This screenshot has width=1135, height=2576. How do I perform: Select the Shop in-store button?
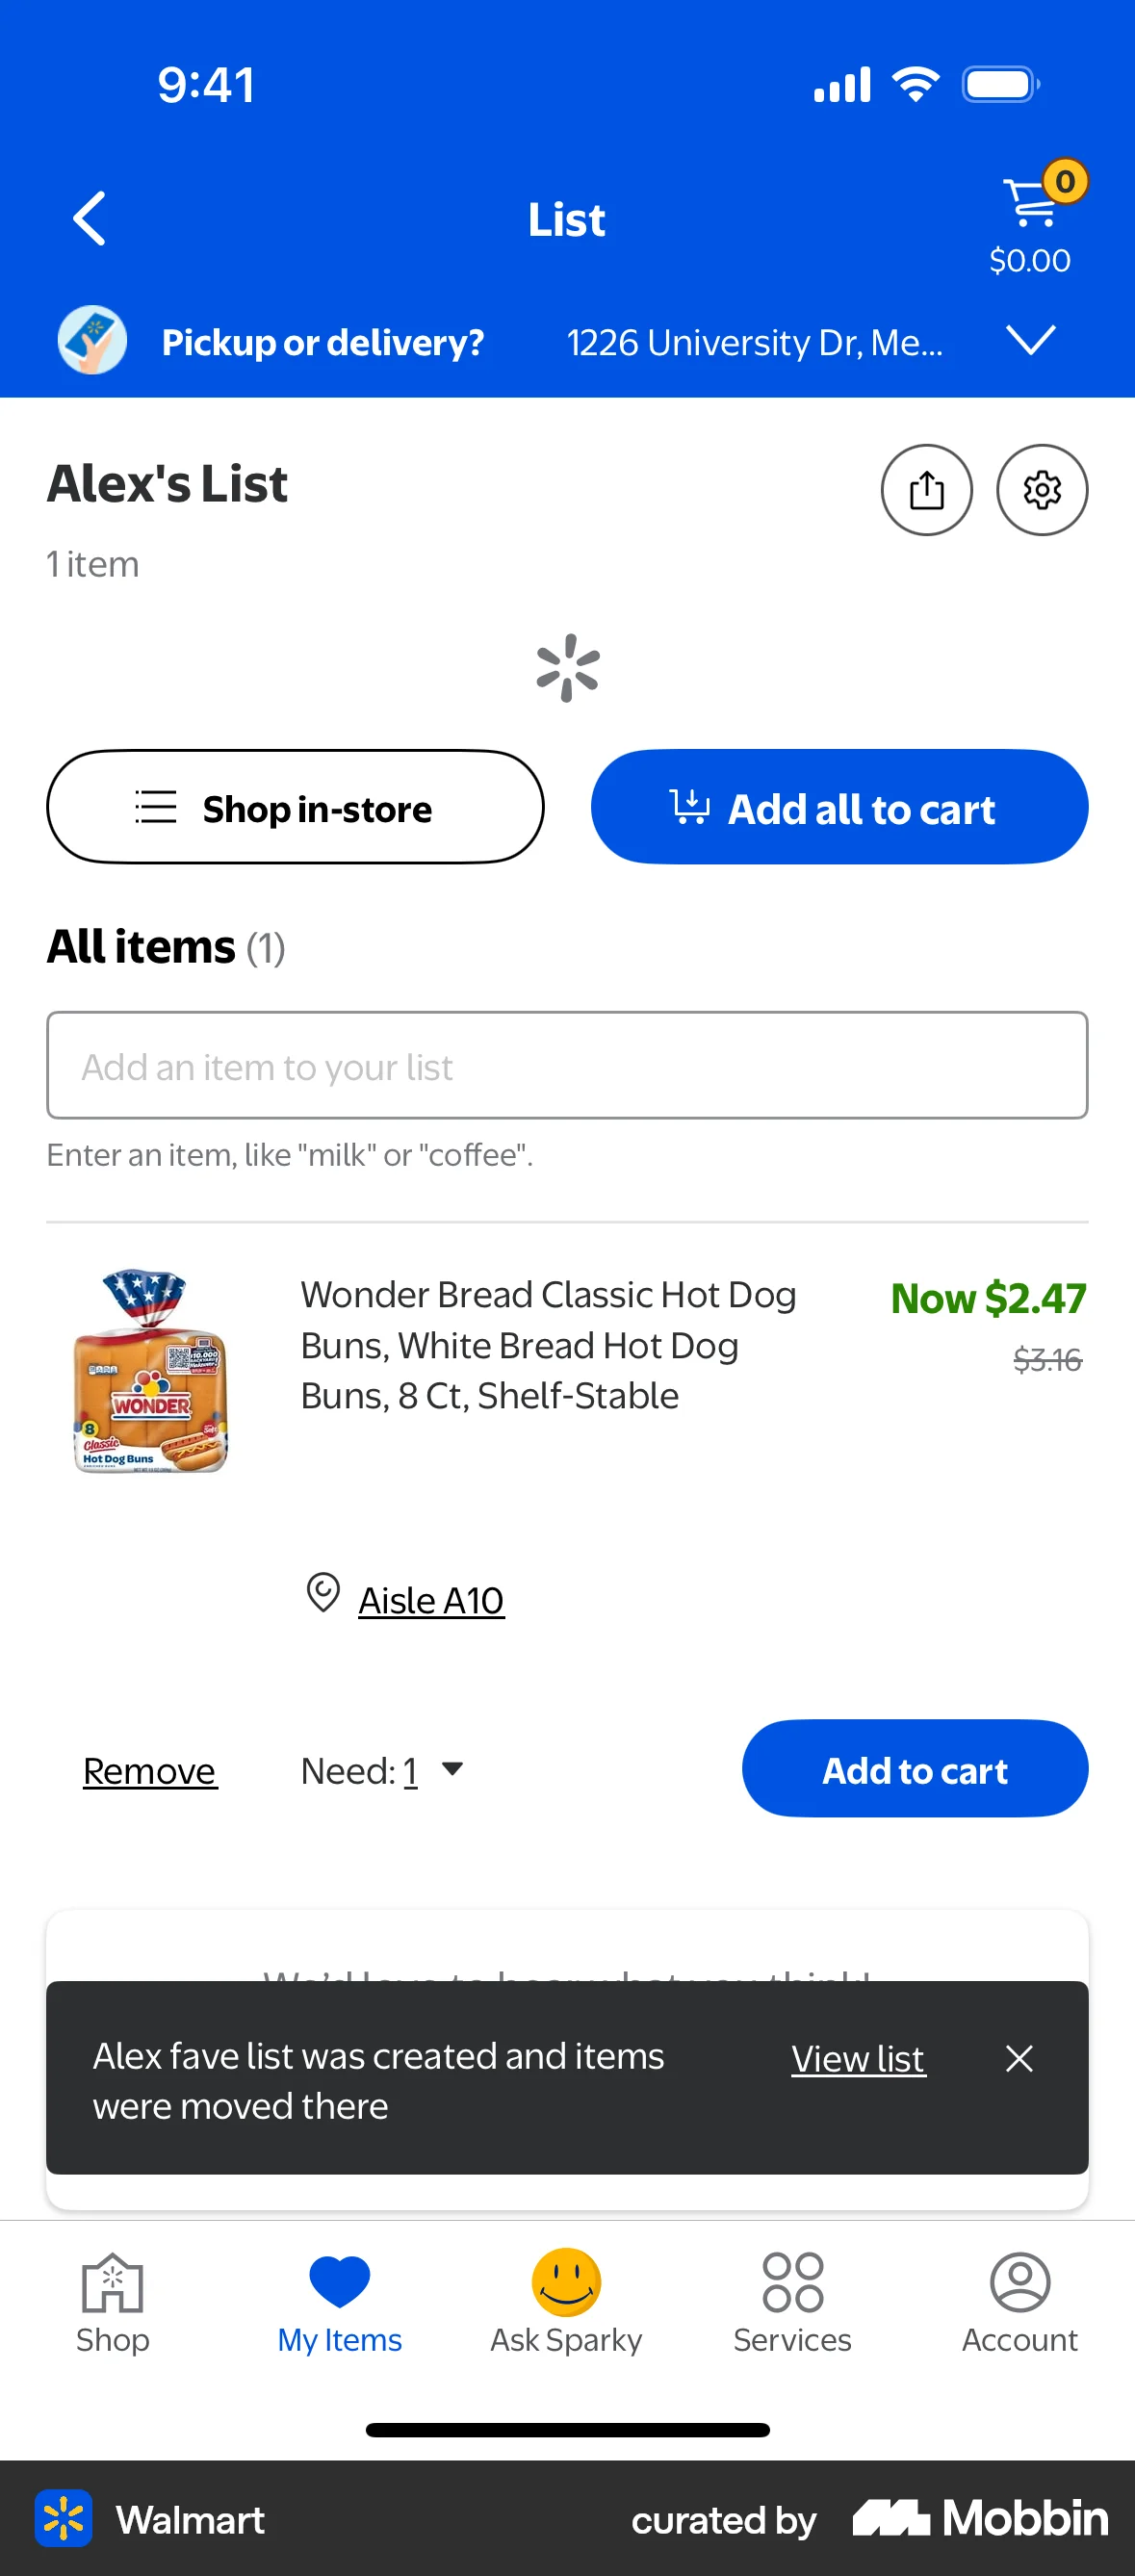(295, 807)
